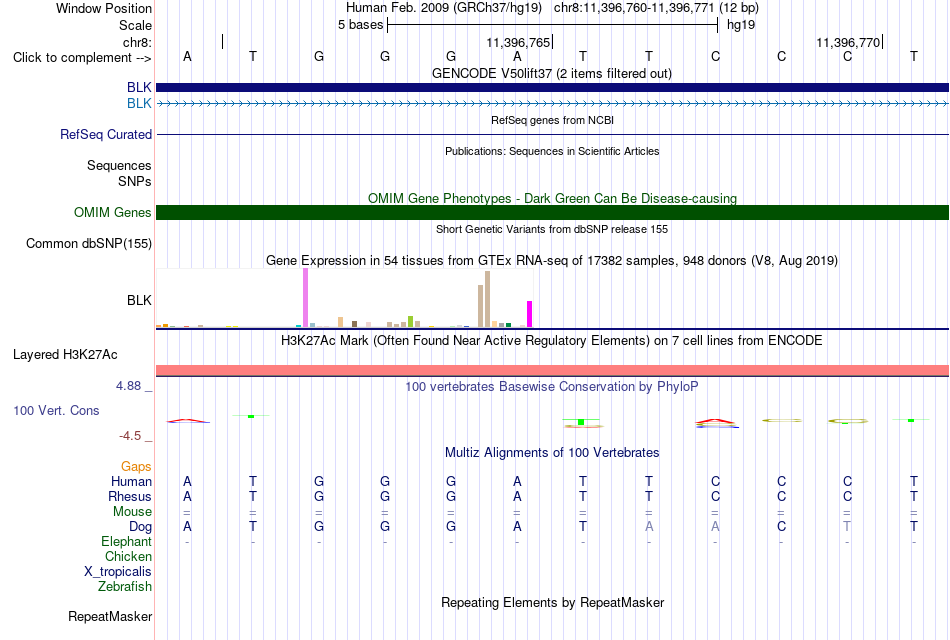
Task: Open 'Publications: Sequences in Scientific Articles' title
Action: pos(552,151)
